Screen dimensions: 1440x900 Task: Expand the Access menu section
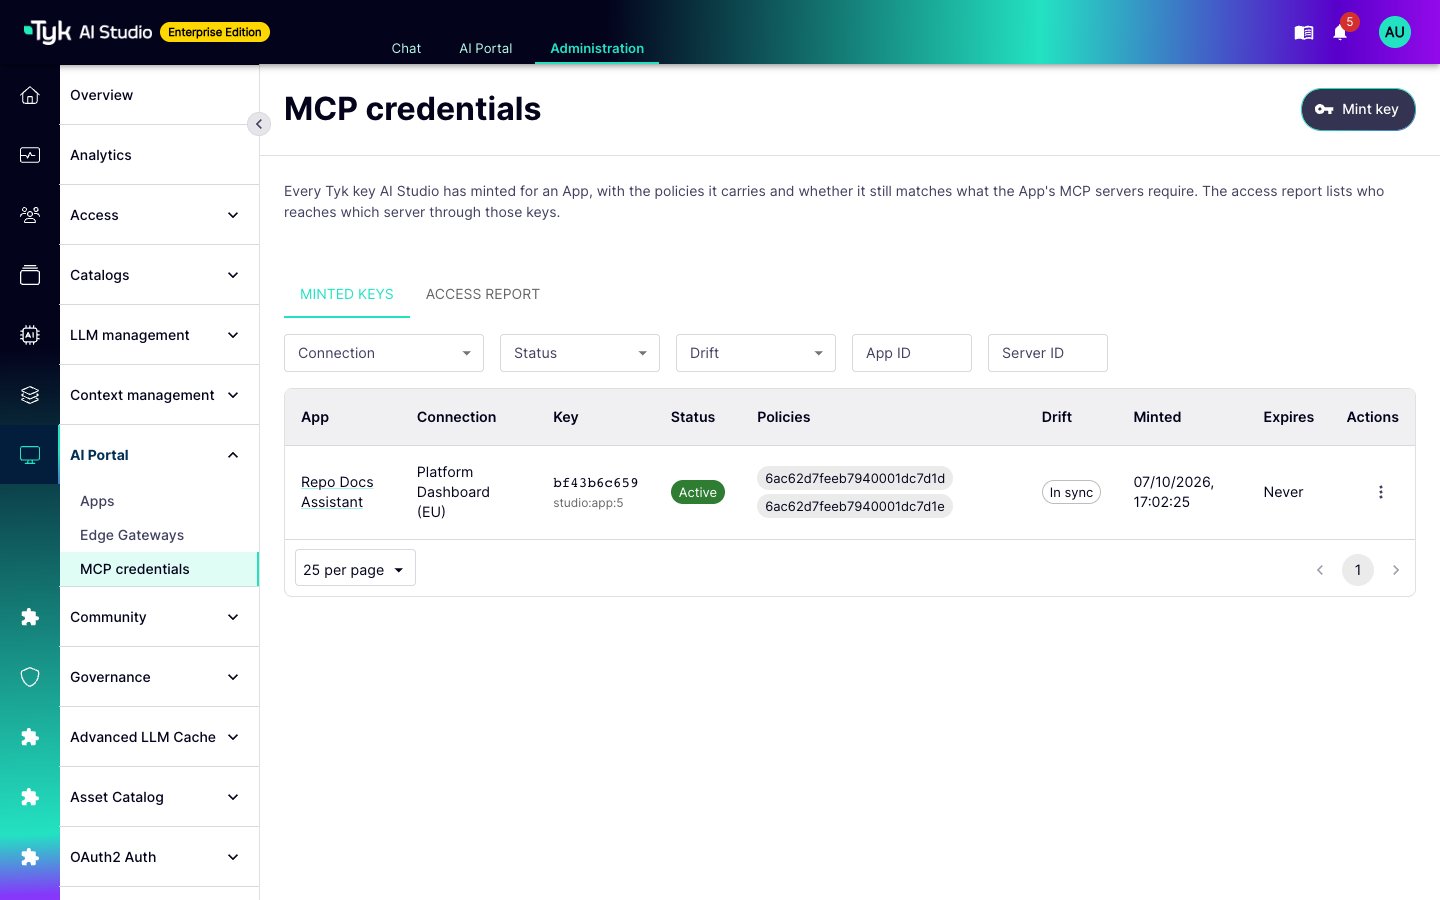tap(159, 215)
